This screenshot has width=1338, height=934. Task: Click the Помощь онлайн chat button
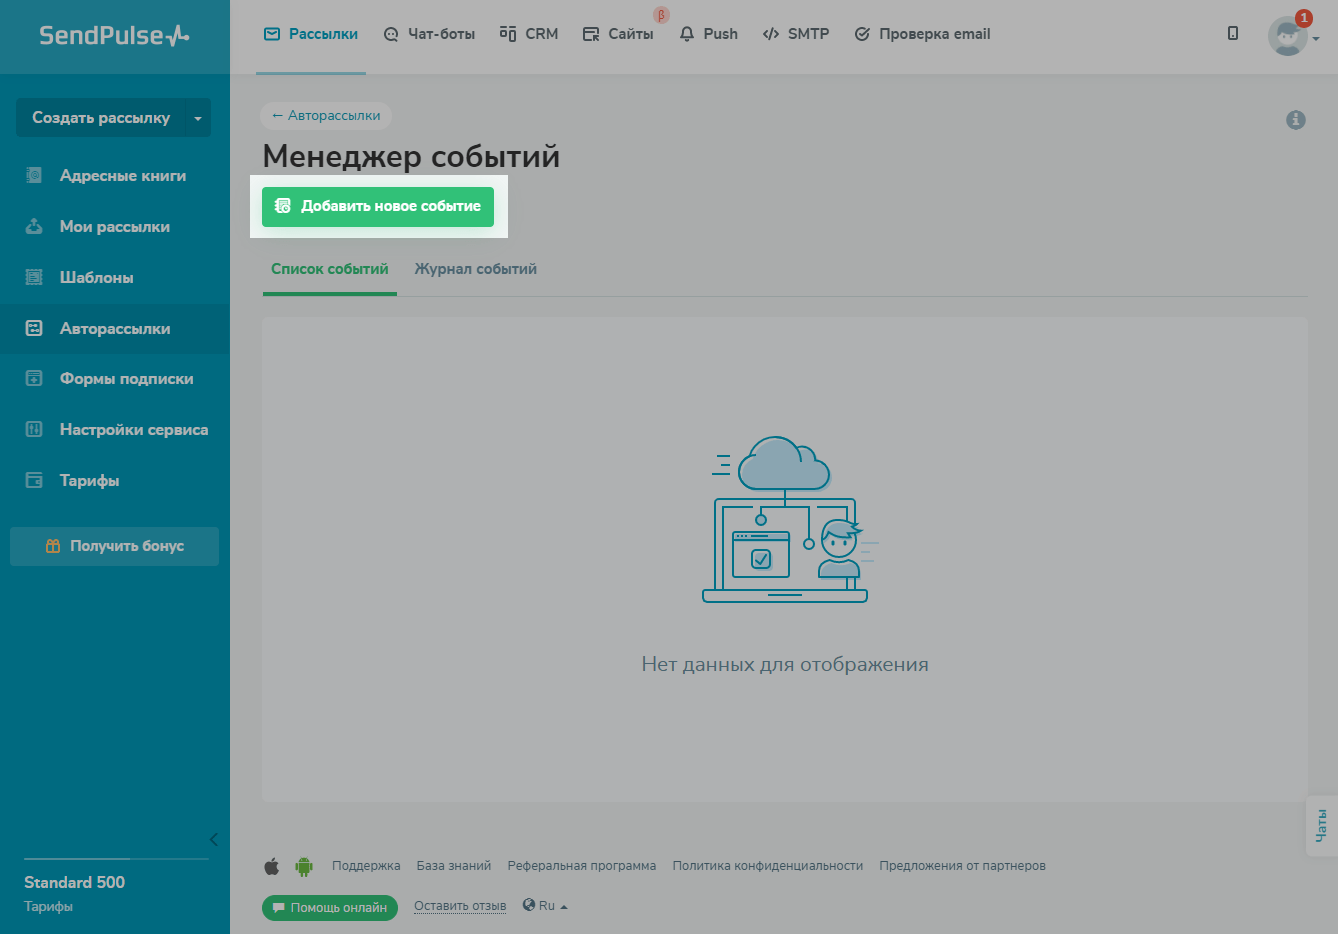coord(330,908)
